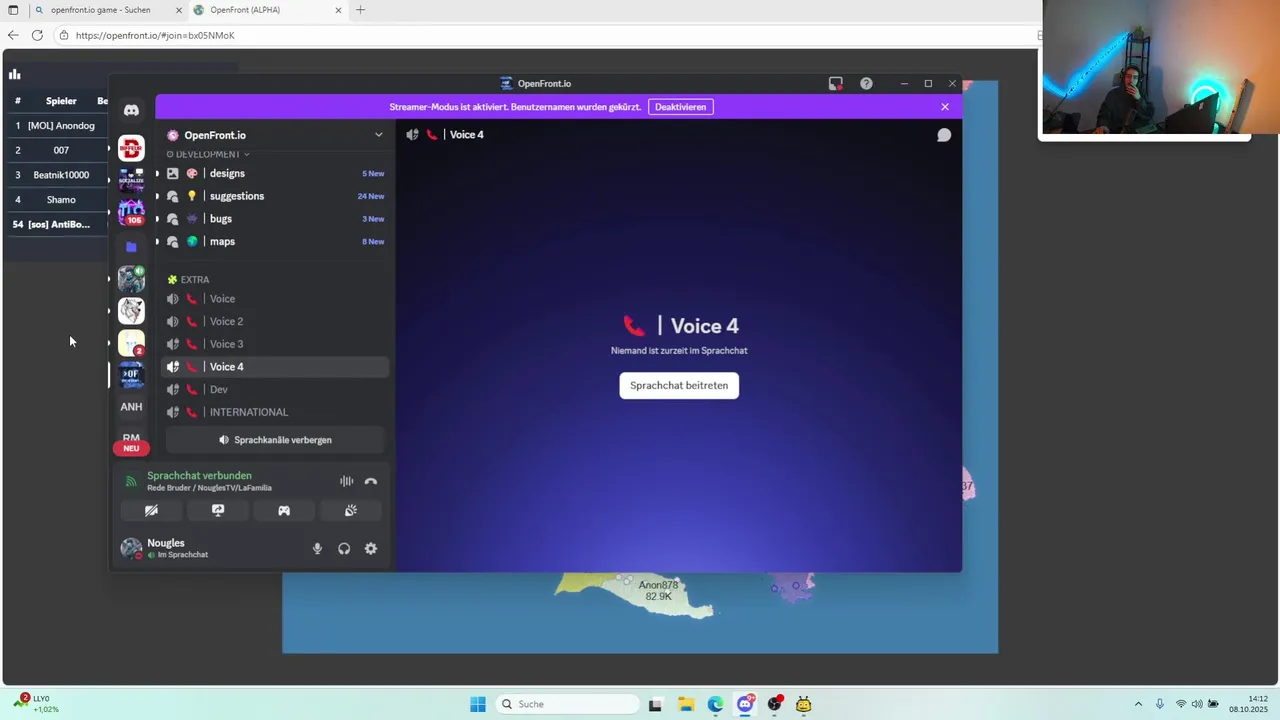Open Windows Start menu
This screenshot has height=720, width=1280.
tap(478, 704)
